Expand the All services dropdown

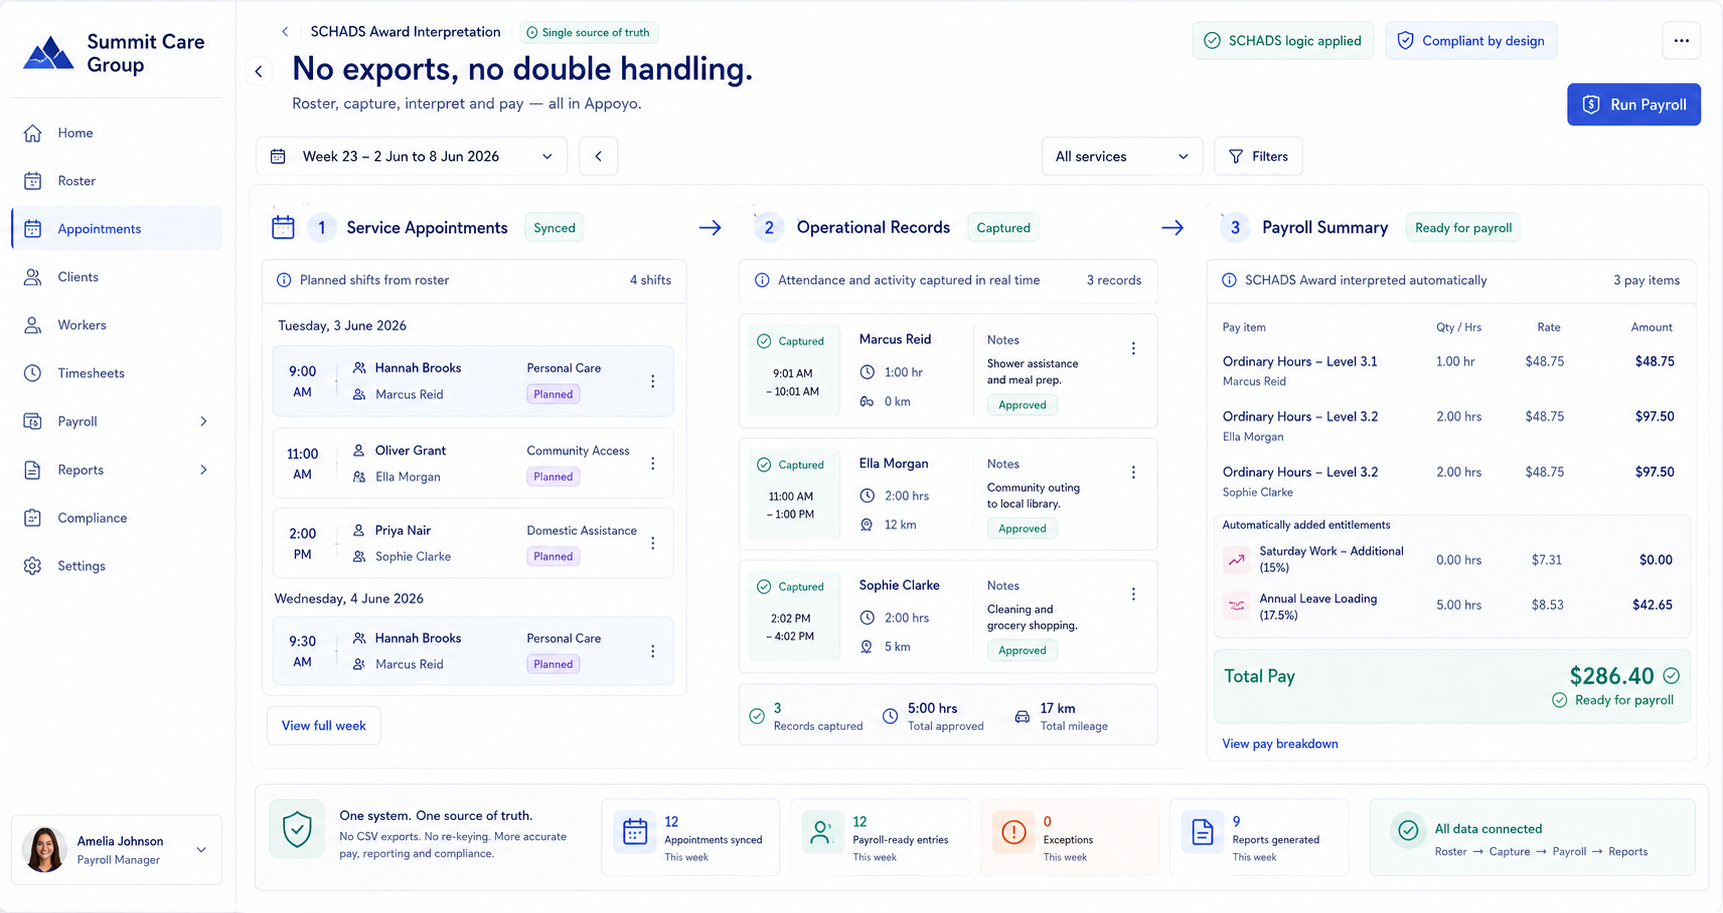(x=1121, y=156)
